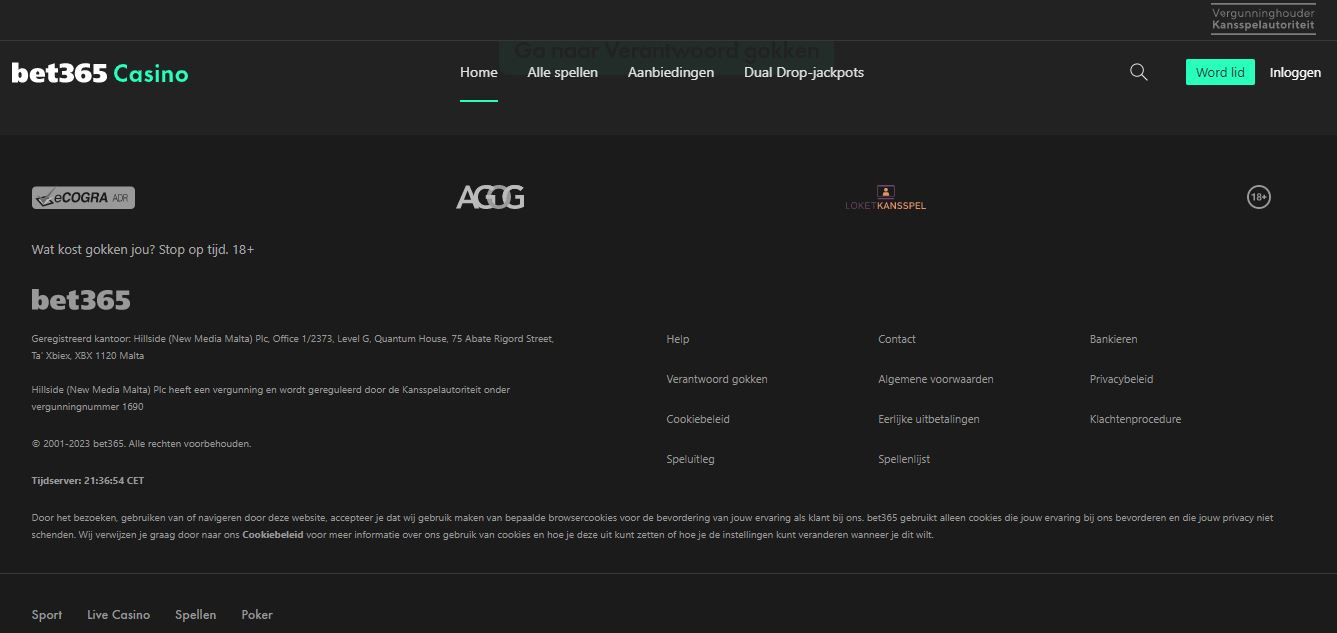The image size is (1337, 633).
Task: Click the bet365 Casino header logo
Action: [100, 73]
